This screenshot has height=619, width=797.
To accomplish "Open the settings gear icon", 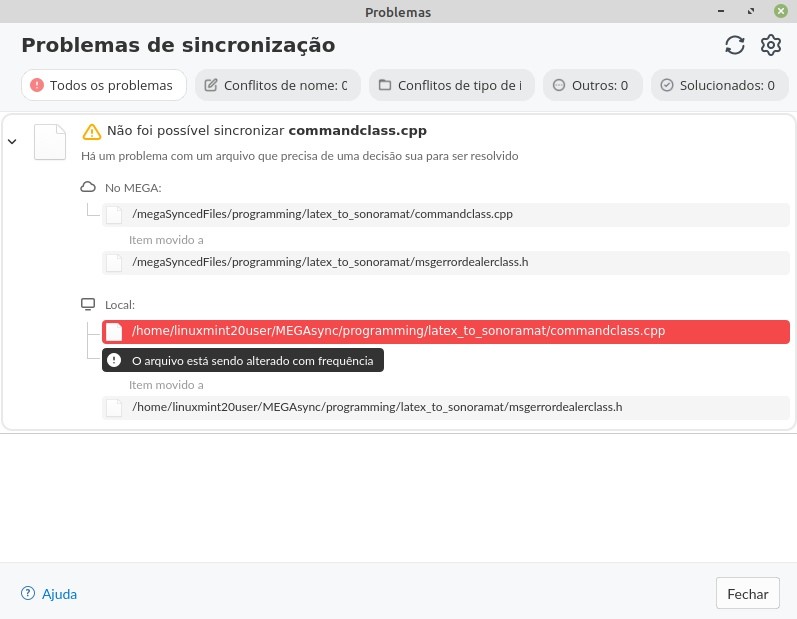I will tap(771, 45).
